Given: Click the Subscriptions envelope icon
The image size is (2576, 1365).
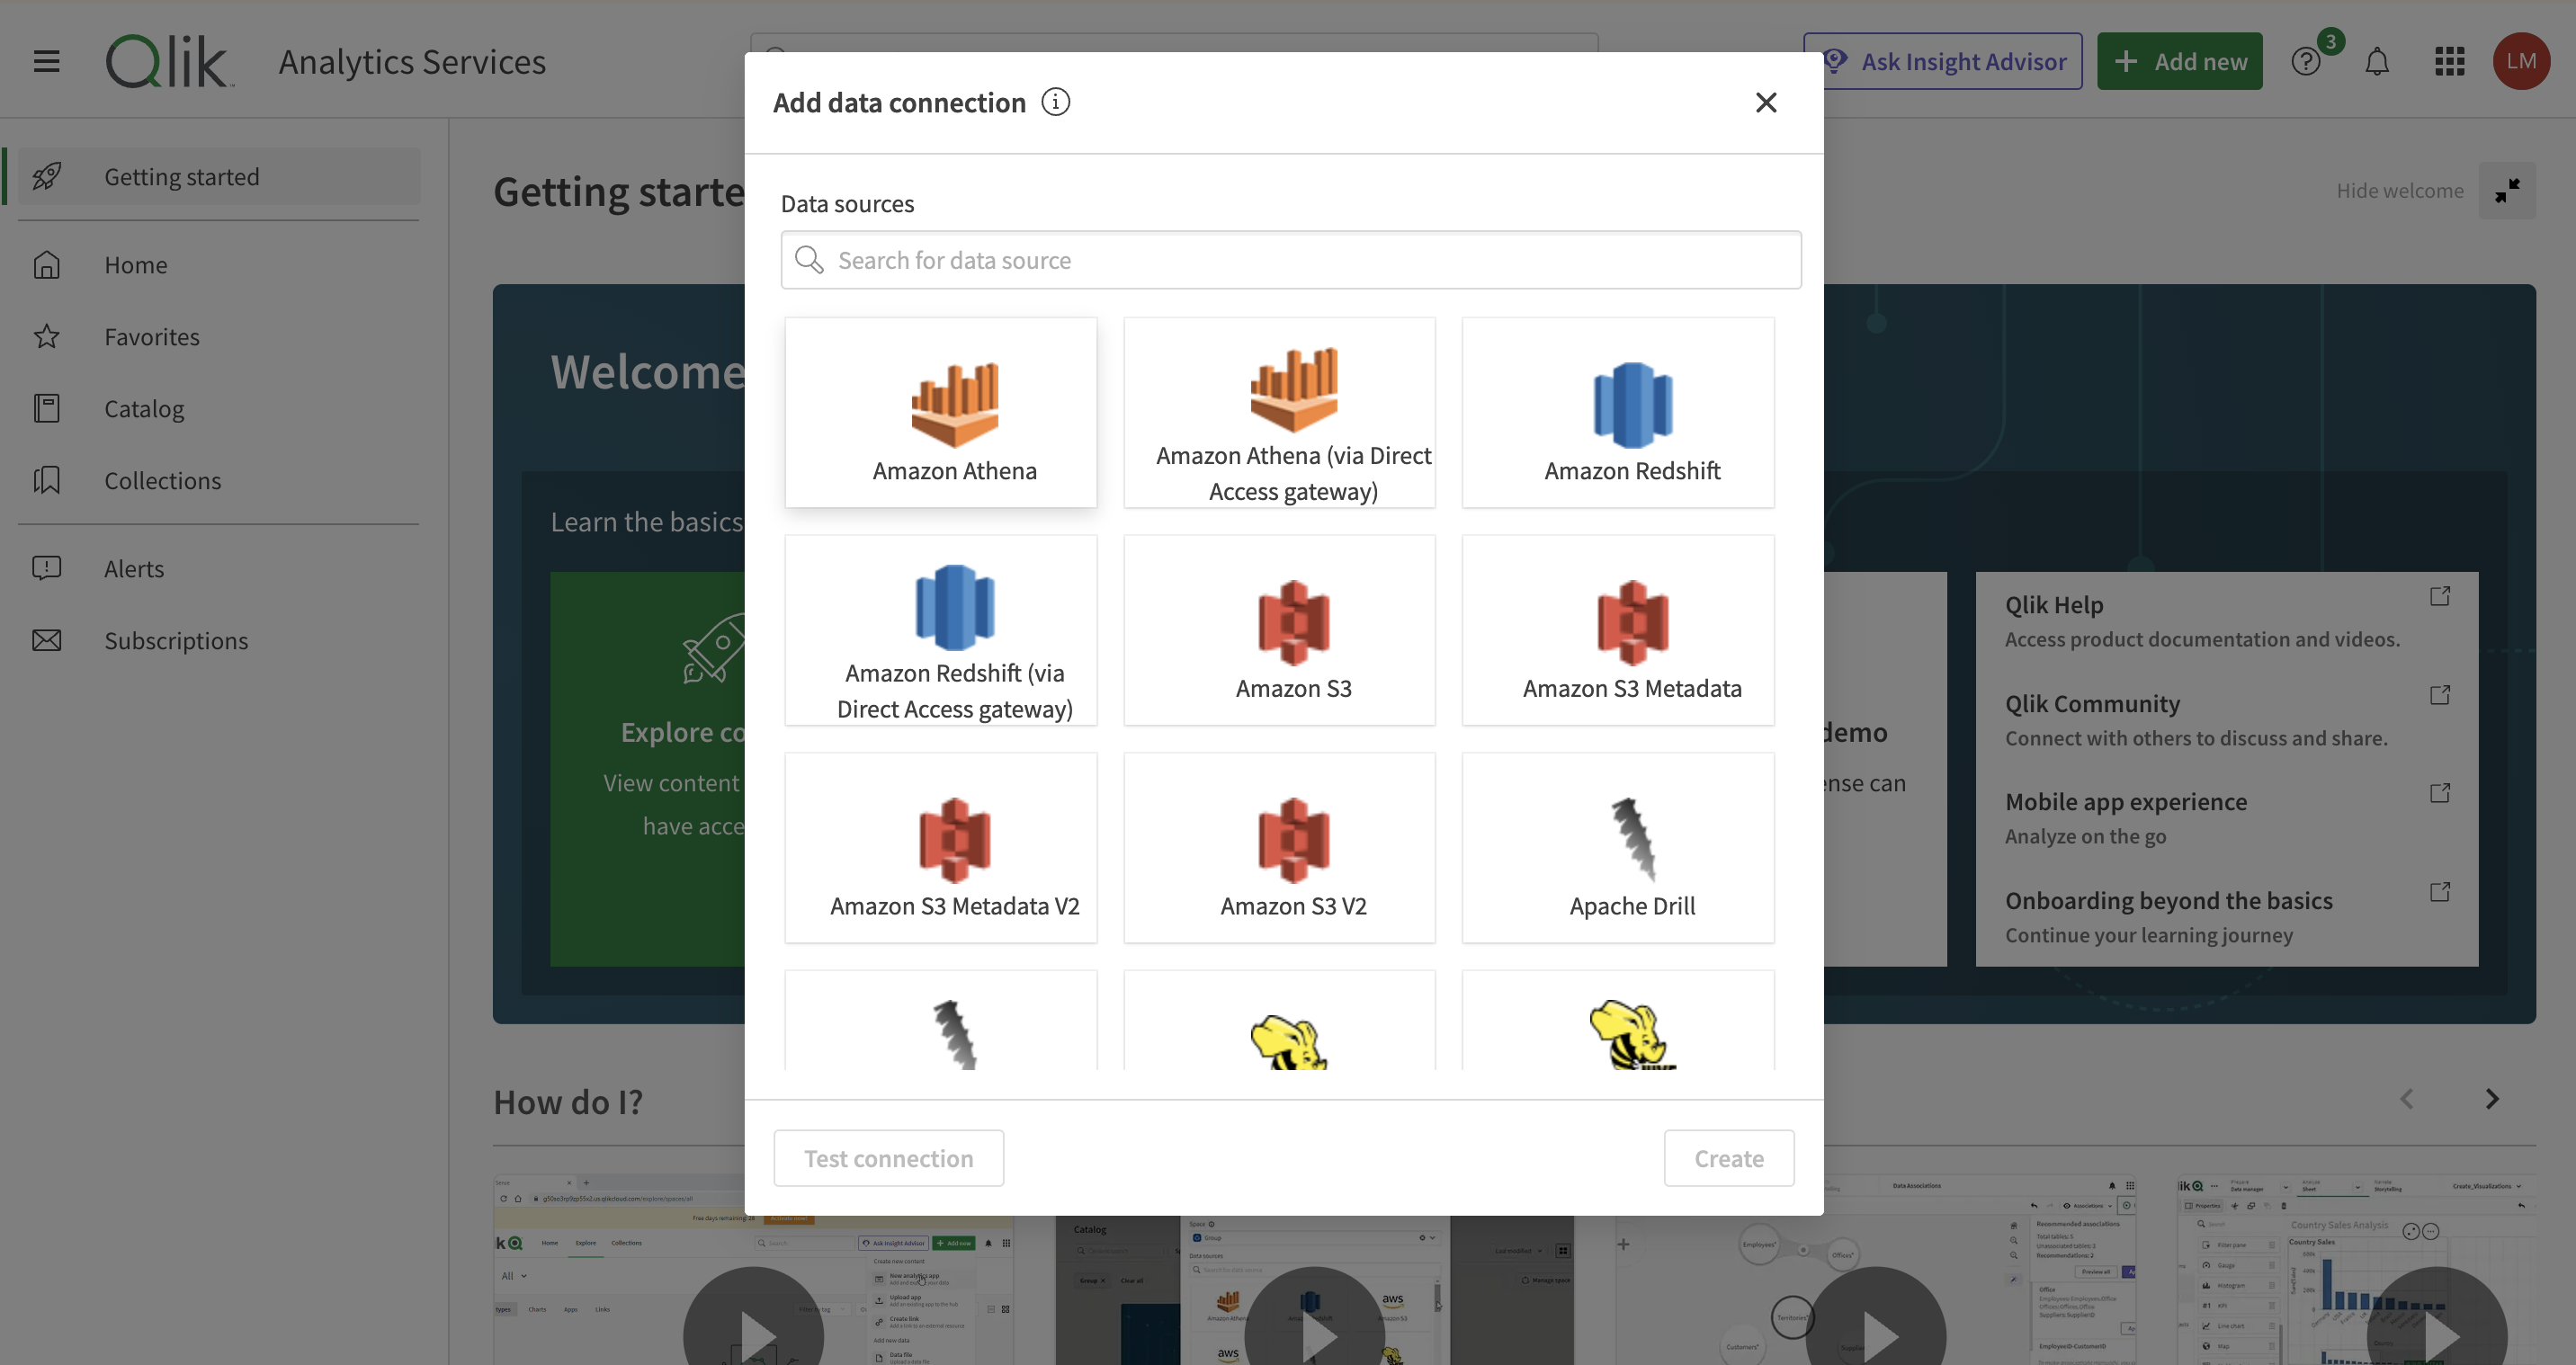Looking at the screenshot, I should click(x=47, y=640).
